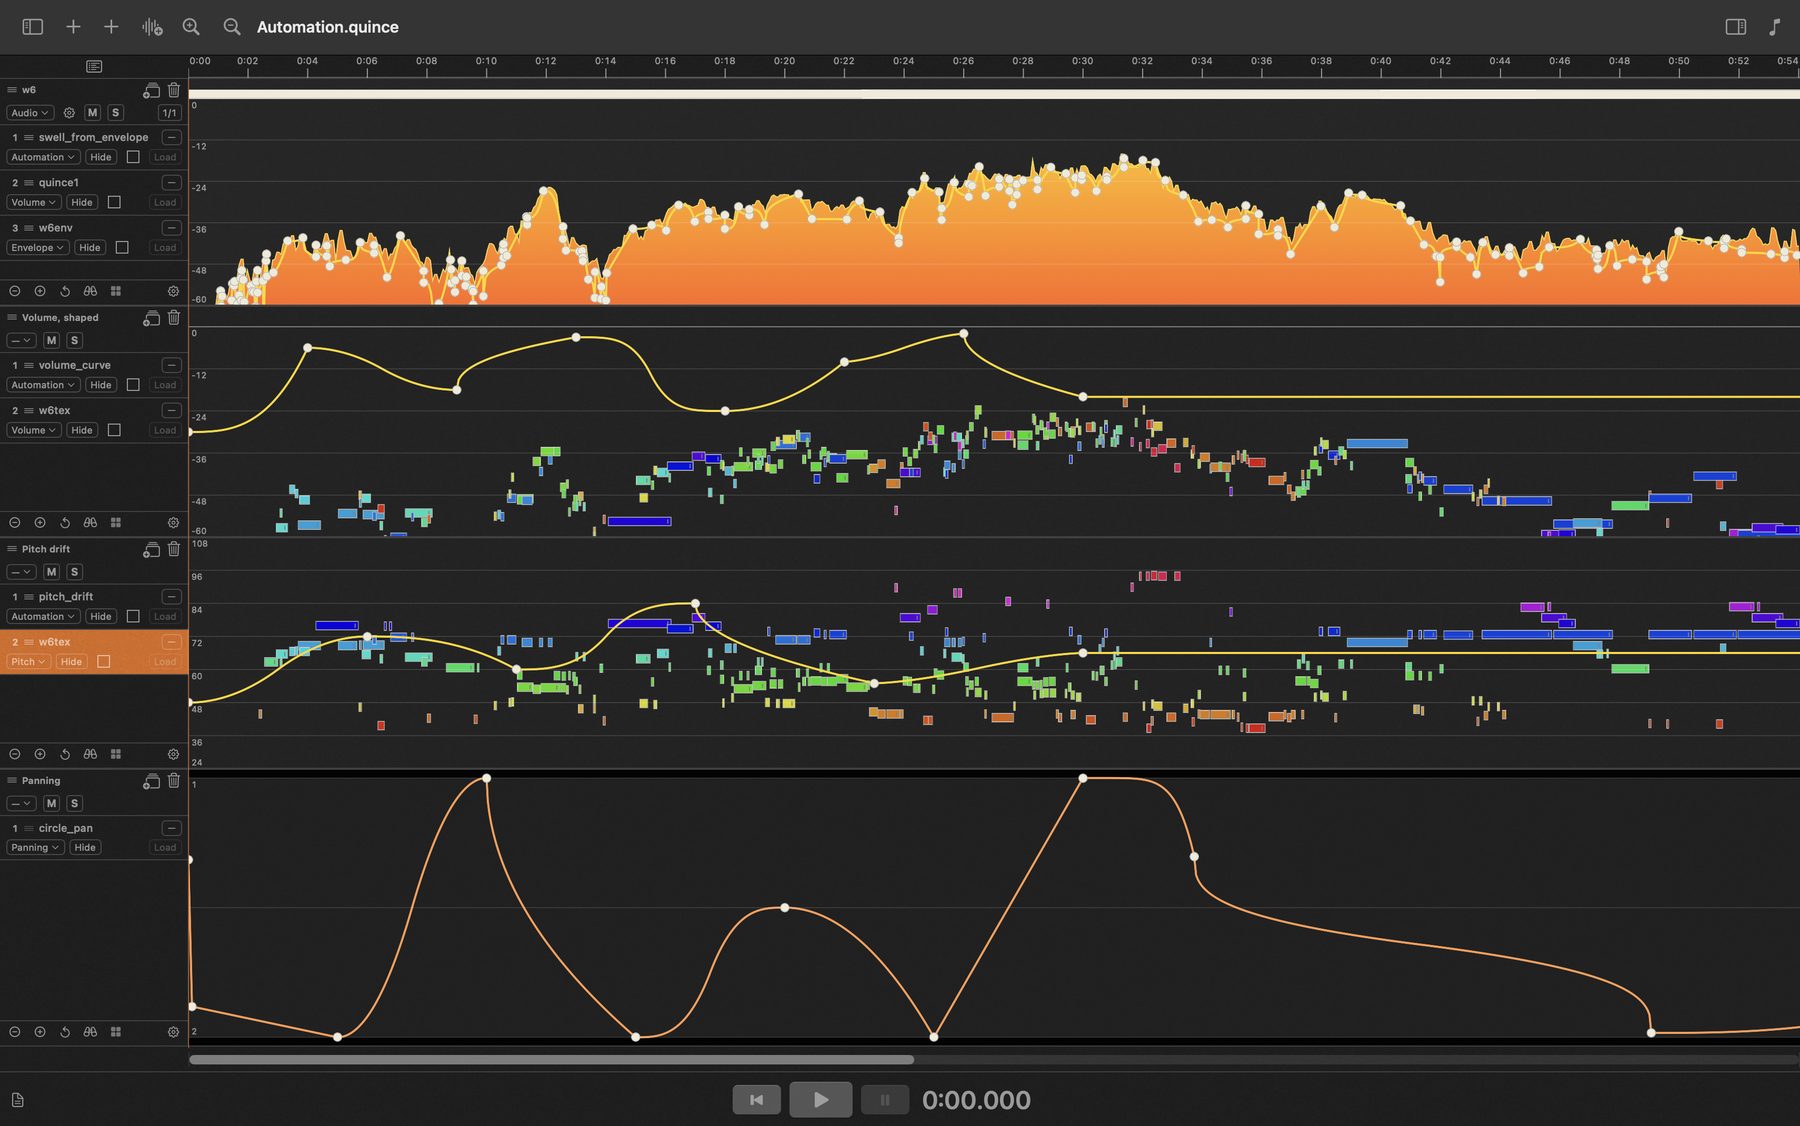Add a layer to the w6 track

(x=151, y=90)
